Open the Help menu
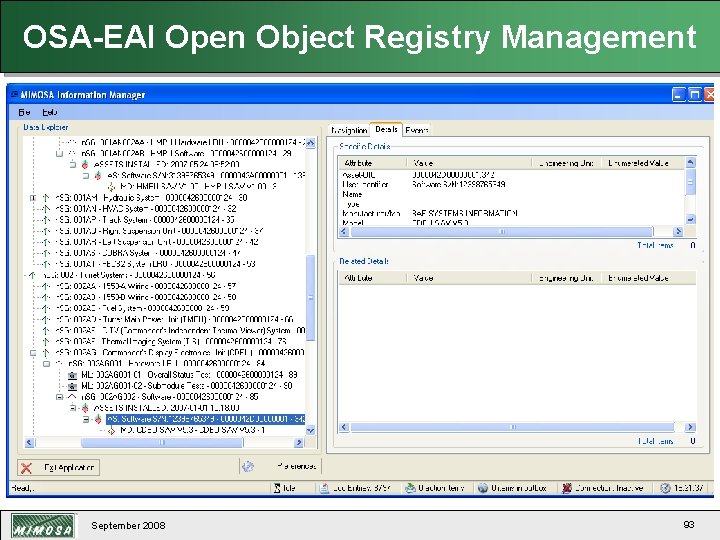720x540 pixels. pyautogui.click(x=50, y=112)
